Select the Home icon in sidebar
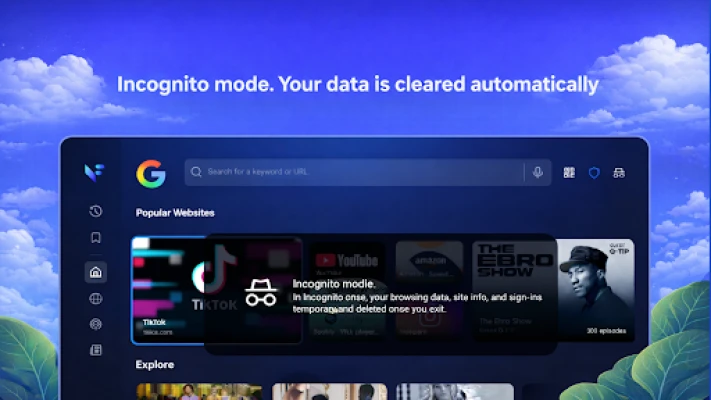Viewport: 711px width, 400px height. point(96,272)
